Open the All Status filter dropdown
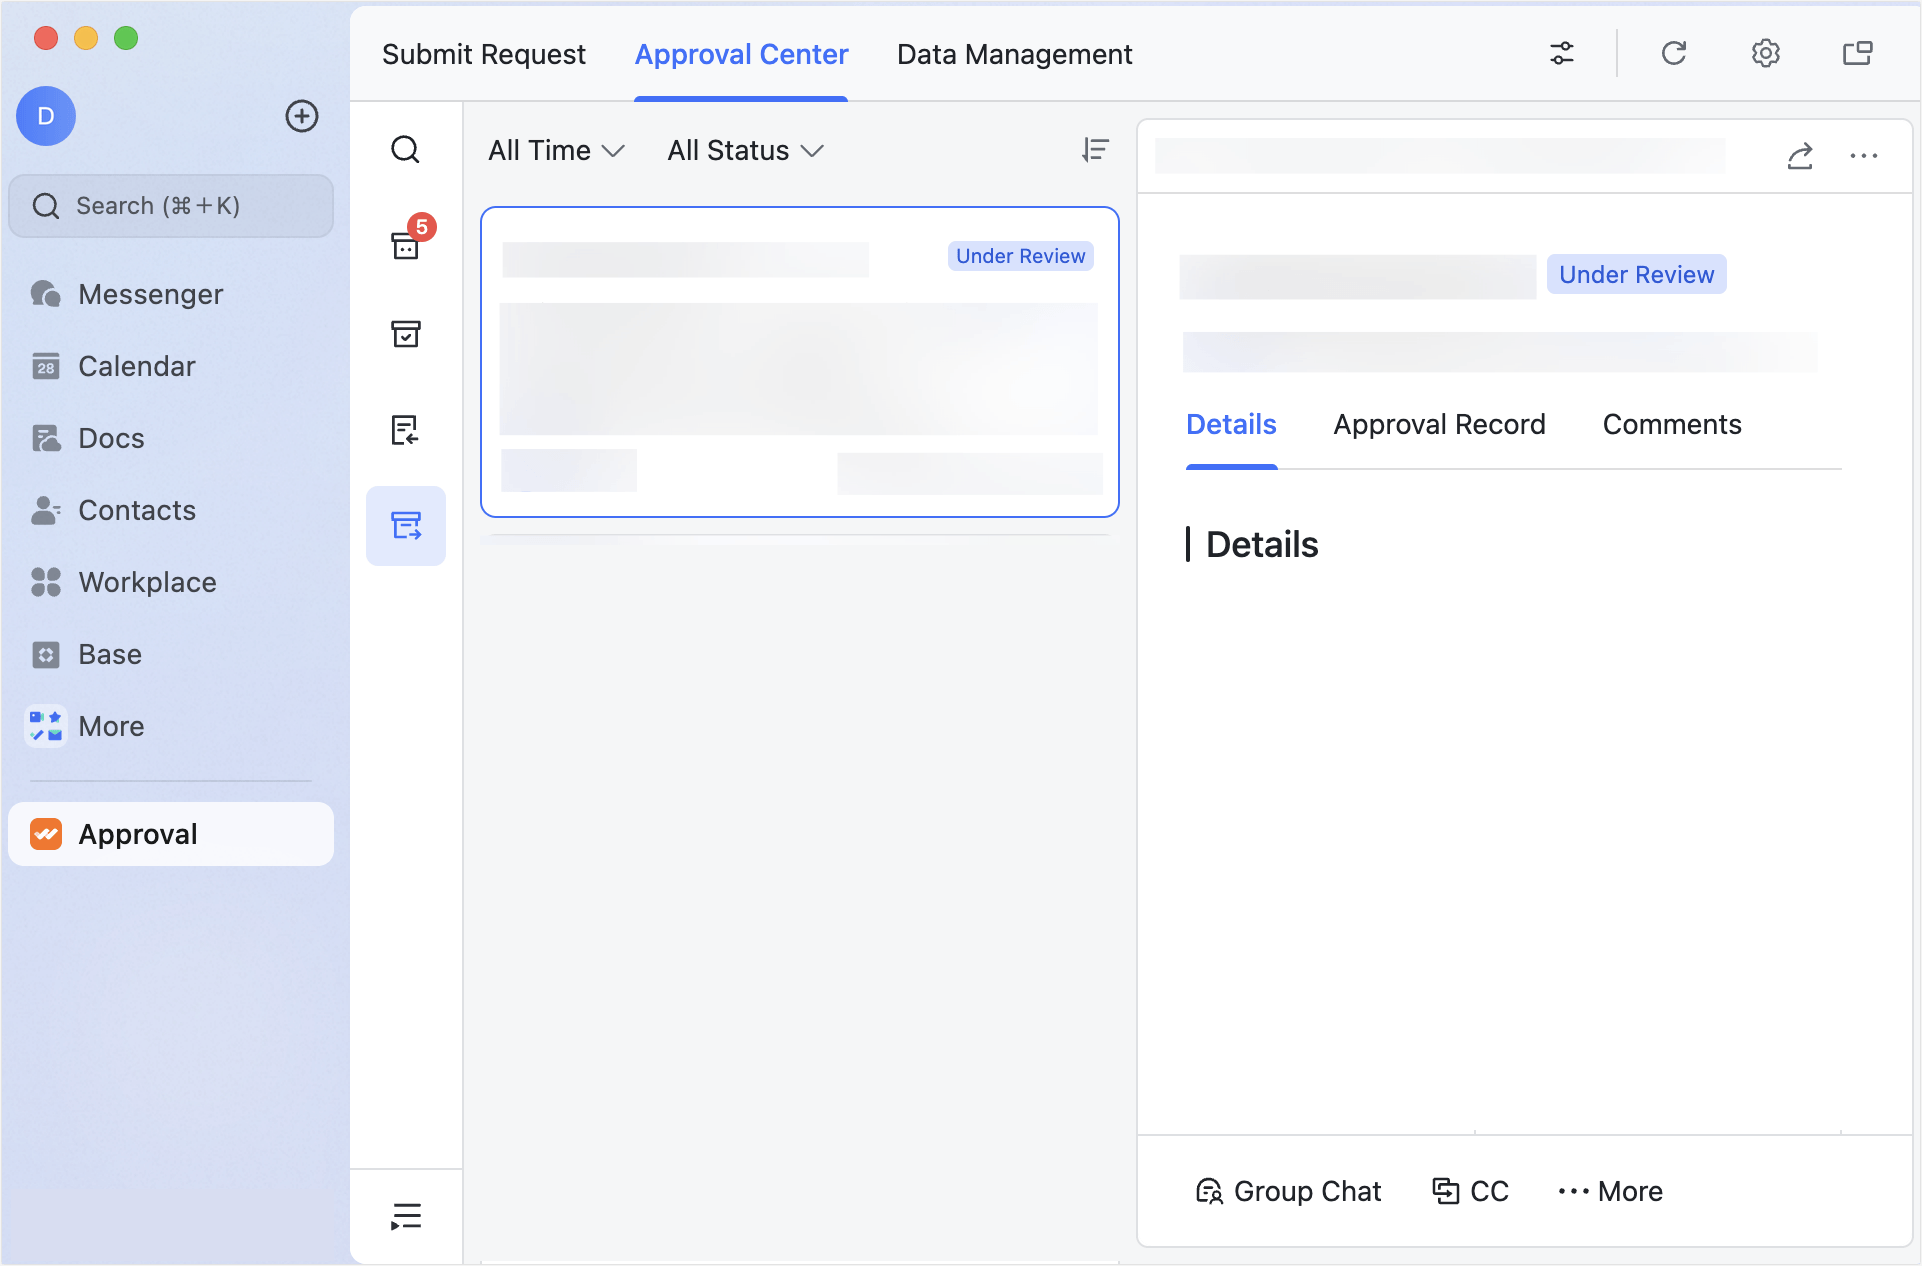 click(744, 150)
